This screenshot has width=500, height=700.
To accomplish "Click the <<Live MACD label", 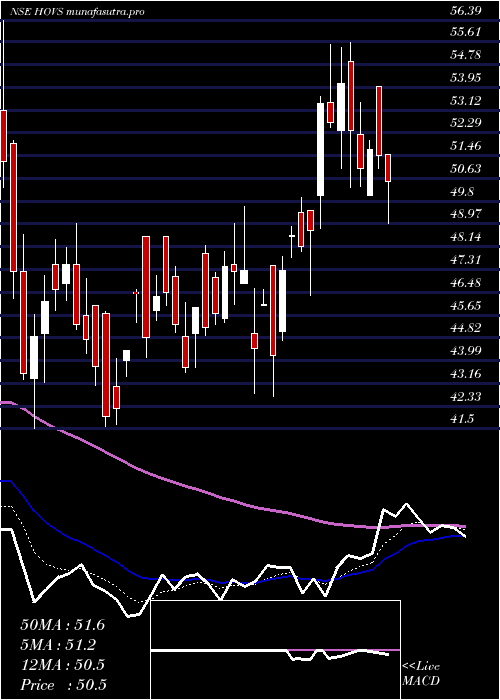I will [421, 675].
